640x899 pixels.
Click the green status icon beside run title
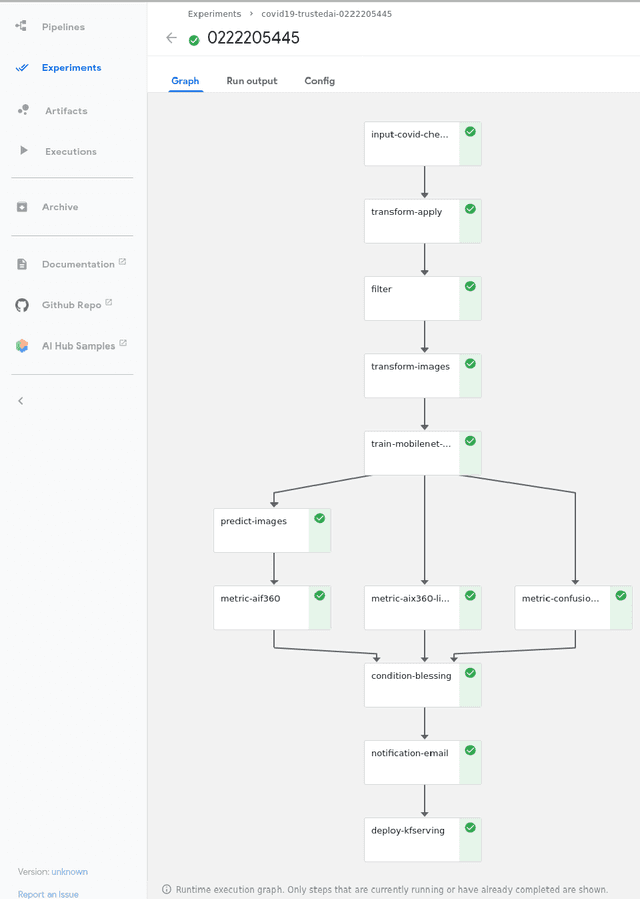click(194, 38)
